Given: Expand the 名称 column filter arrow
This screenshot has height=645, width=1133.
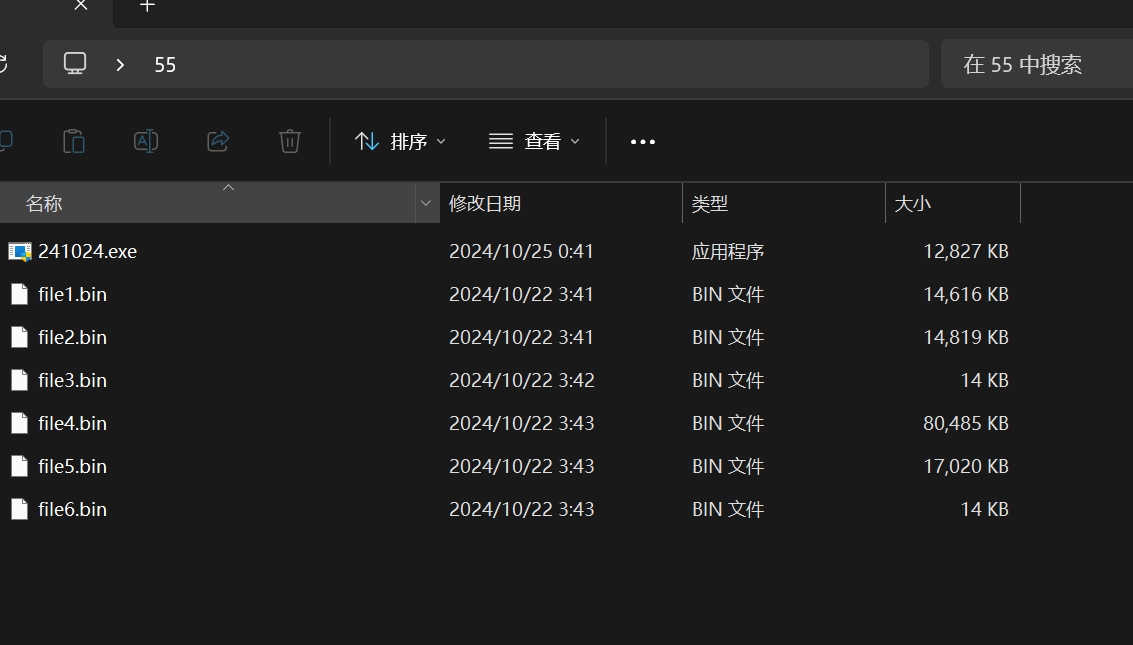Looking at the screenshot, I should tap(426, 203).
